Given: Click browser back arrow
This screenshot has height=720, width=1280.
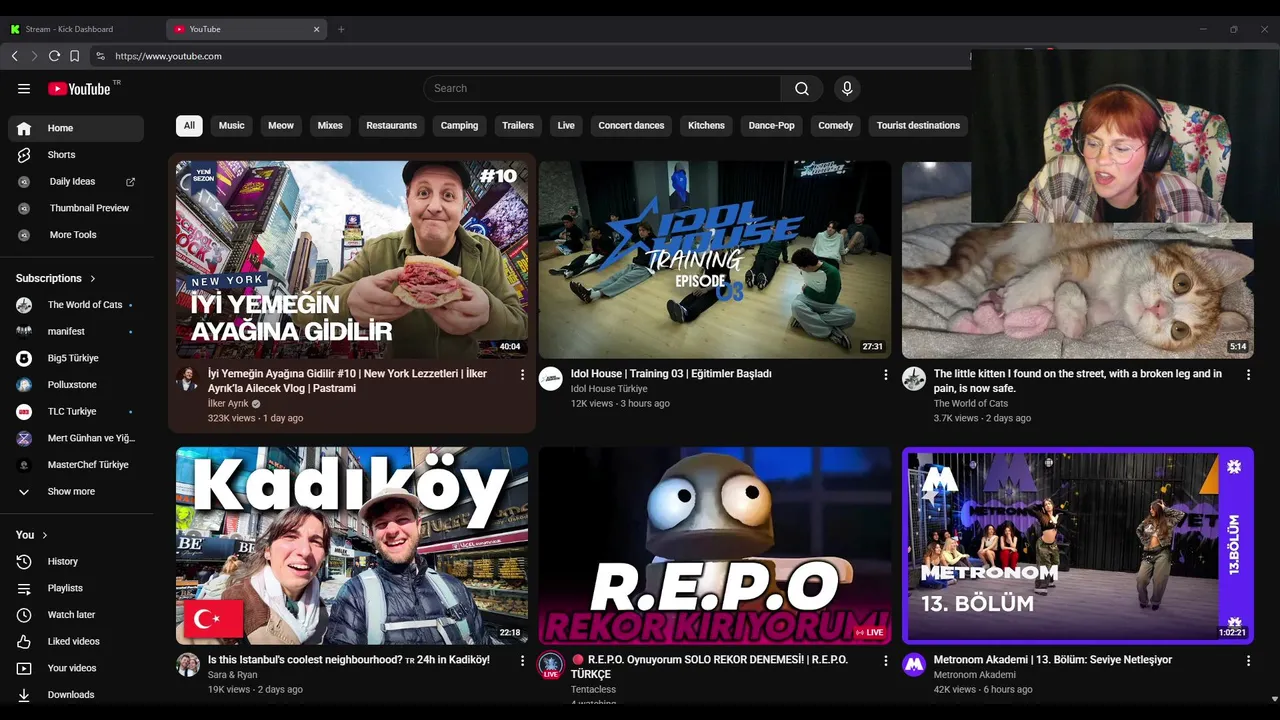Looking at the screenshot, I should tap(14, 56).
